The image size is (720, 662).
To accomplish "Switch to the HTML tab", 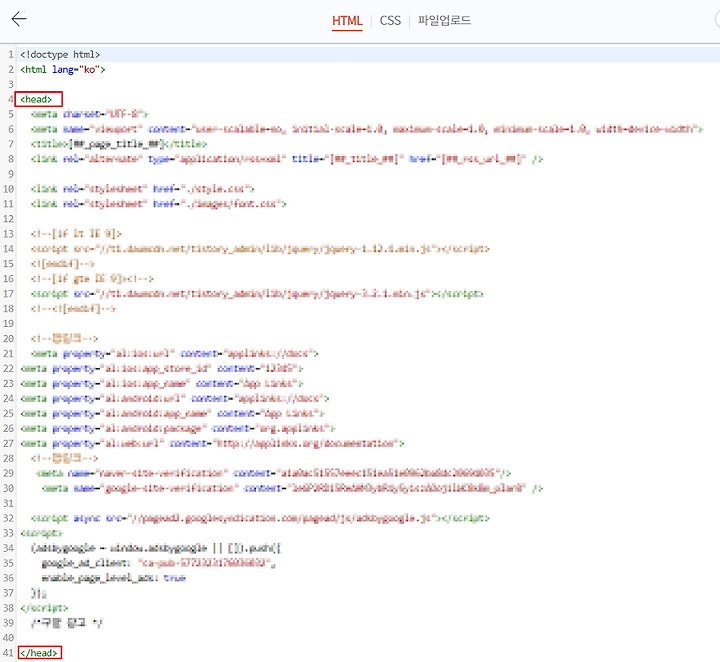I will [347, 21].
